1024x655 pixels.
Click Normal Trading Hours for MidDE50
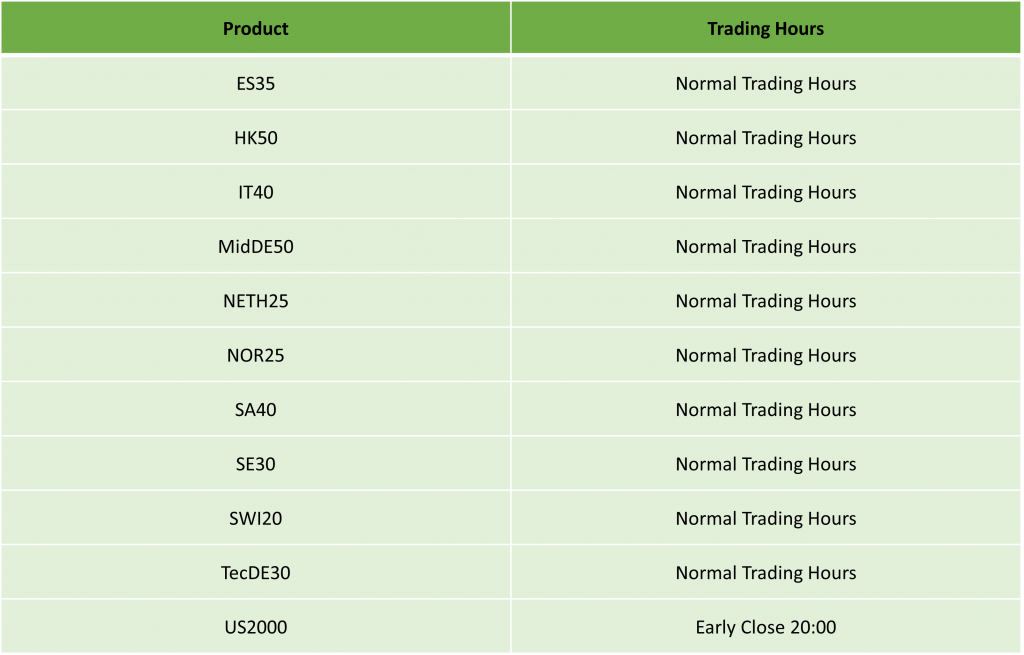tap(765, 246)
